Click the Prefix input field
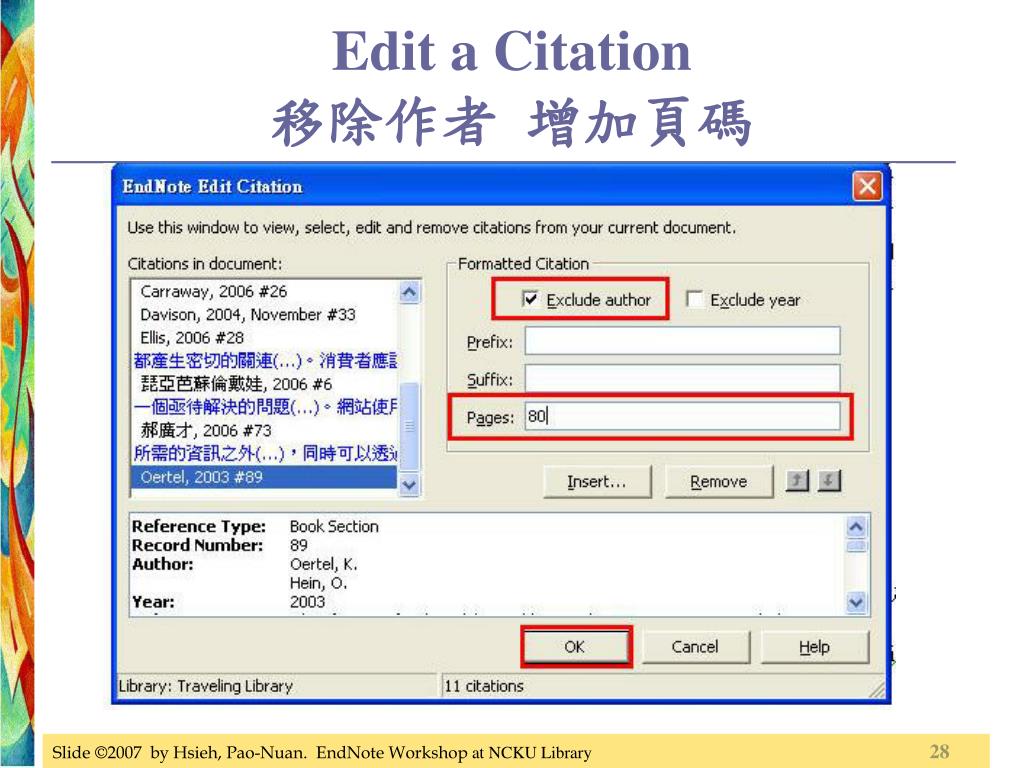1024x768 pixels. tap(682, 341)
